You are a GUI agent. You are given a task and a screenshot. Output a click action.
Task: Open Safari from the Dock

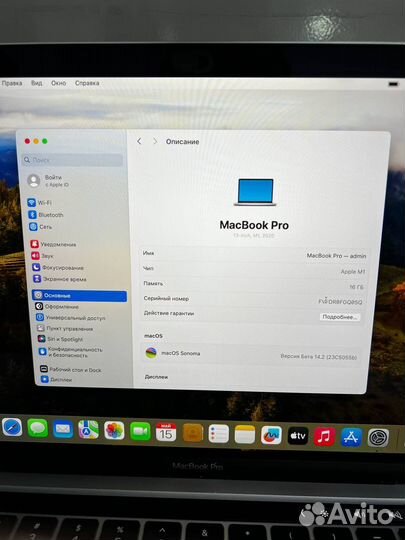pyautogui.click(x=12, y=428)
